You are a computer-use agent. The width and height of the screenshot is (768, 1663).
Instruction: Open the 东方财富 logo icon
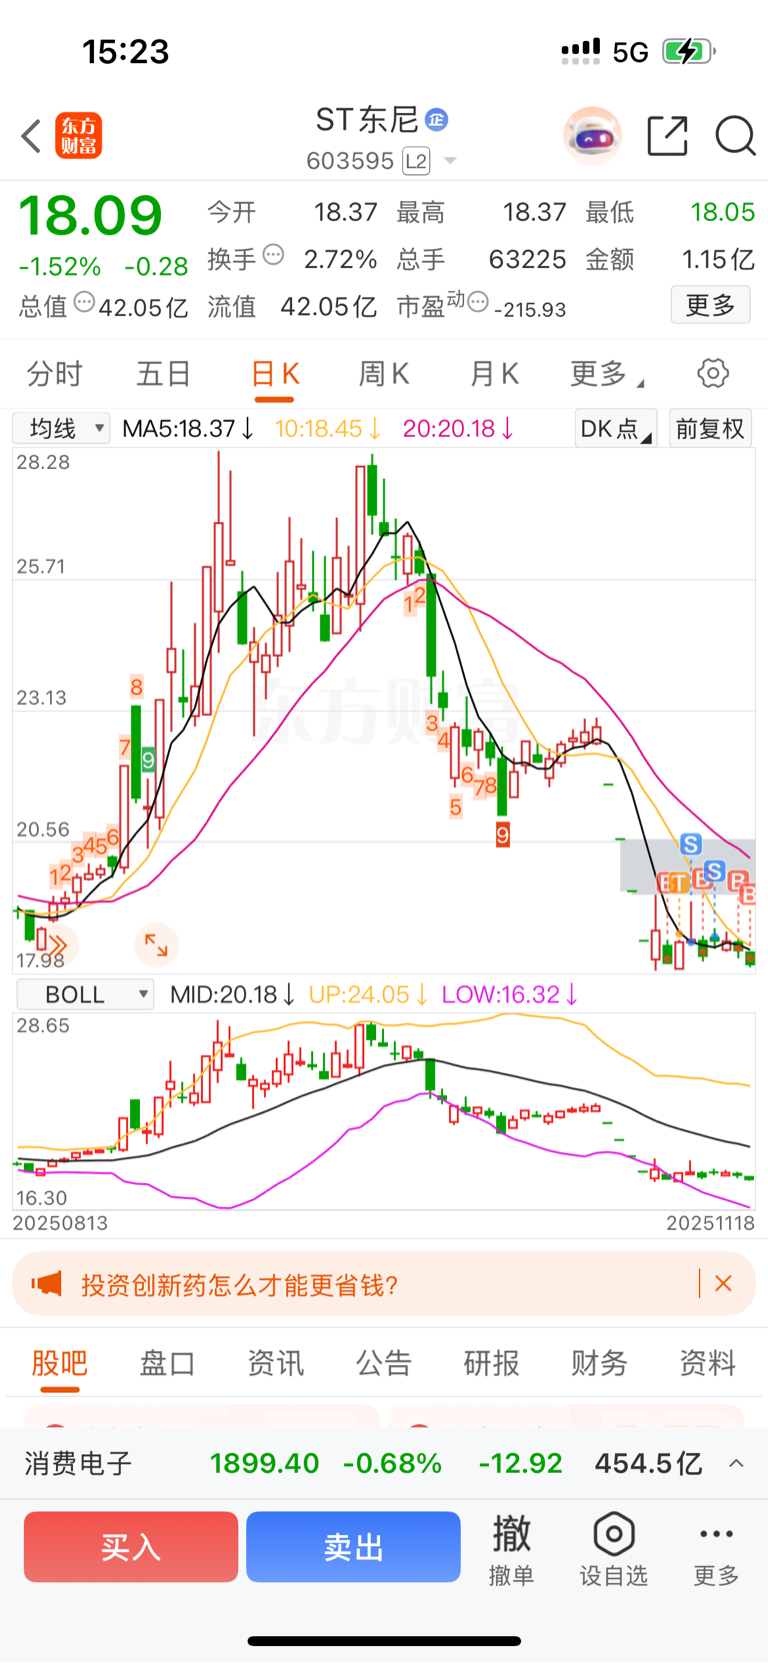(x=79, y=136)
